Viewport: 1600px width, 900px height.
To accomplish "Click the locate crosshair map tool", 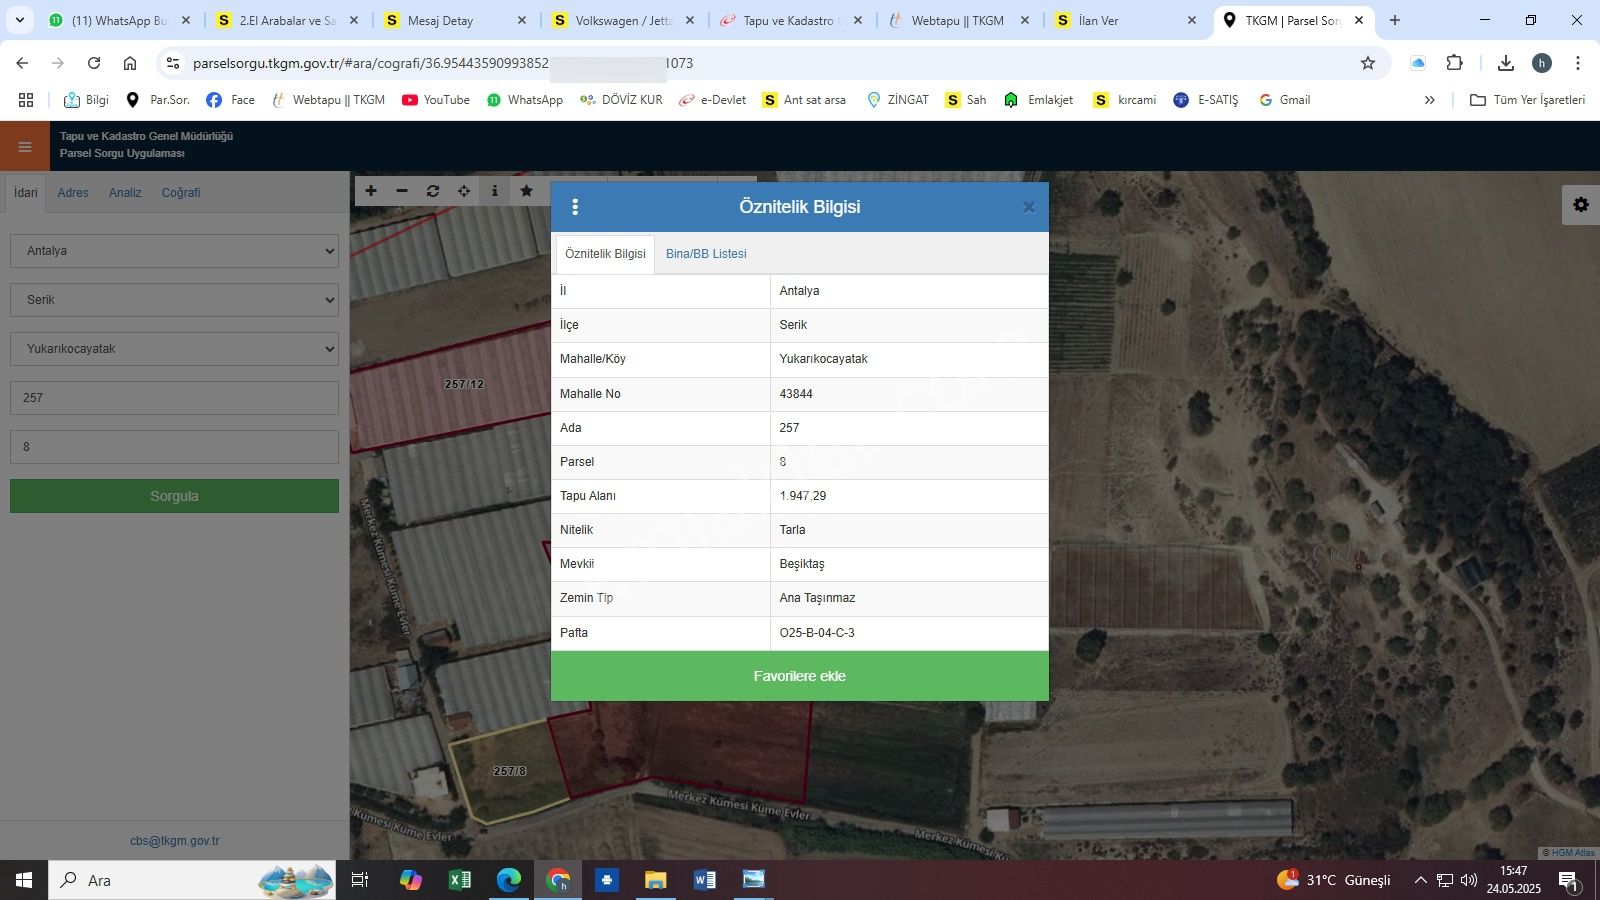I will [x=464, y=191].
